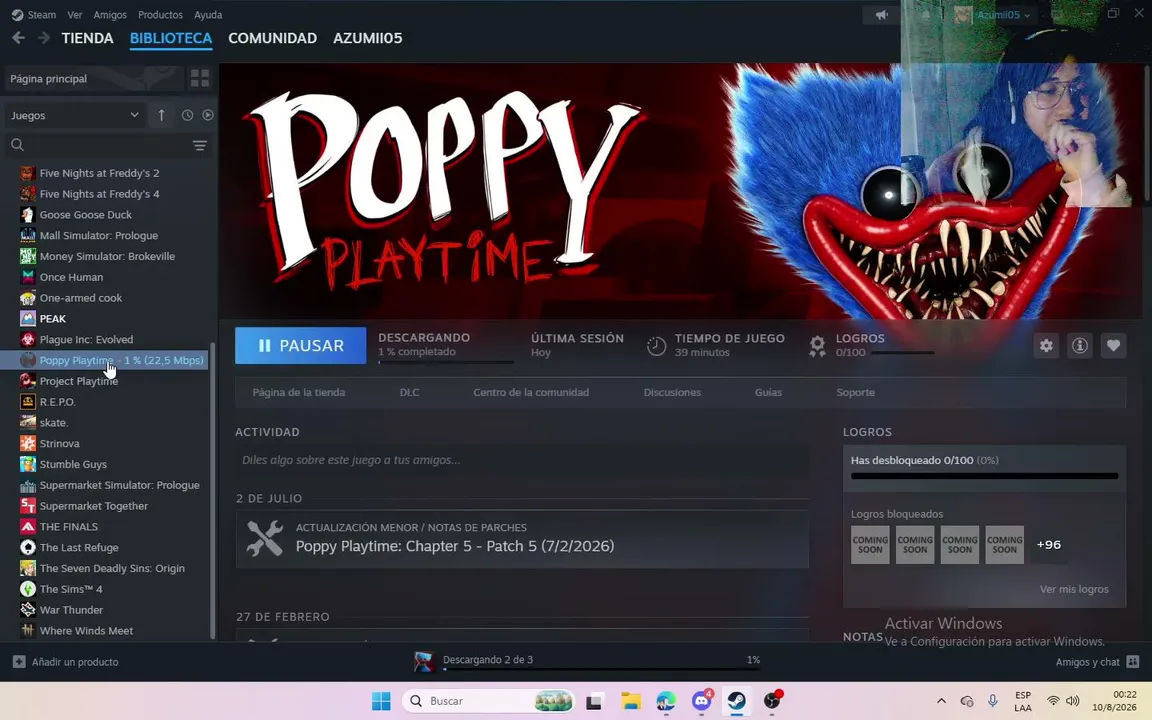The image size is (1152, 720).
Task: Click the activity post text field
Action: click(x=522, y=460)
